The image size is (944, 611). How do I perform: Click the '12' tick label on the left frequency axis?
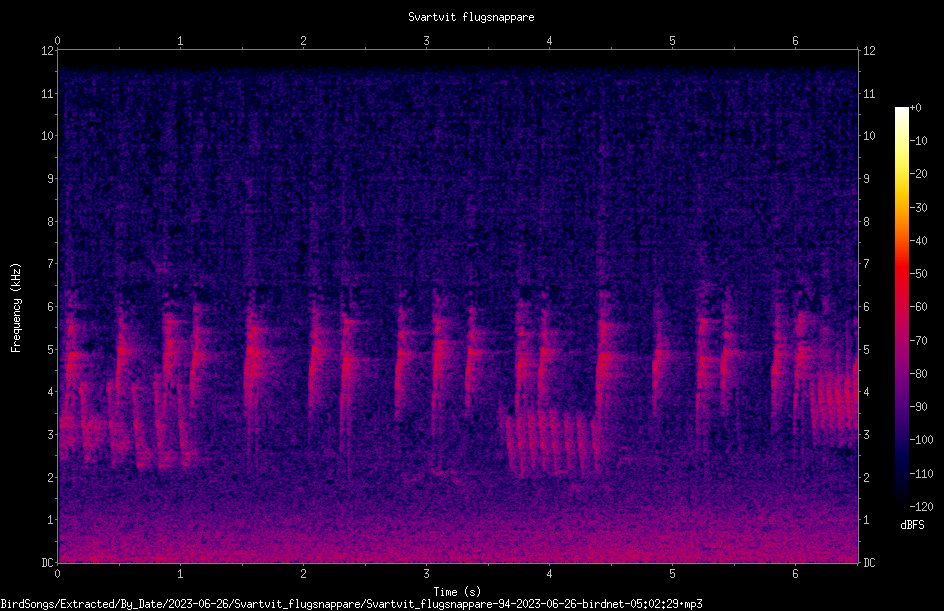click(x=48, y=51)
